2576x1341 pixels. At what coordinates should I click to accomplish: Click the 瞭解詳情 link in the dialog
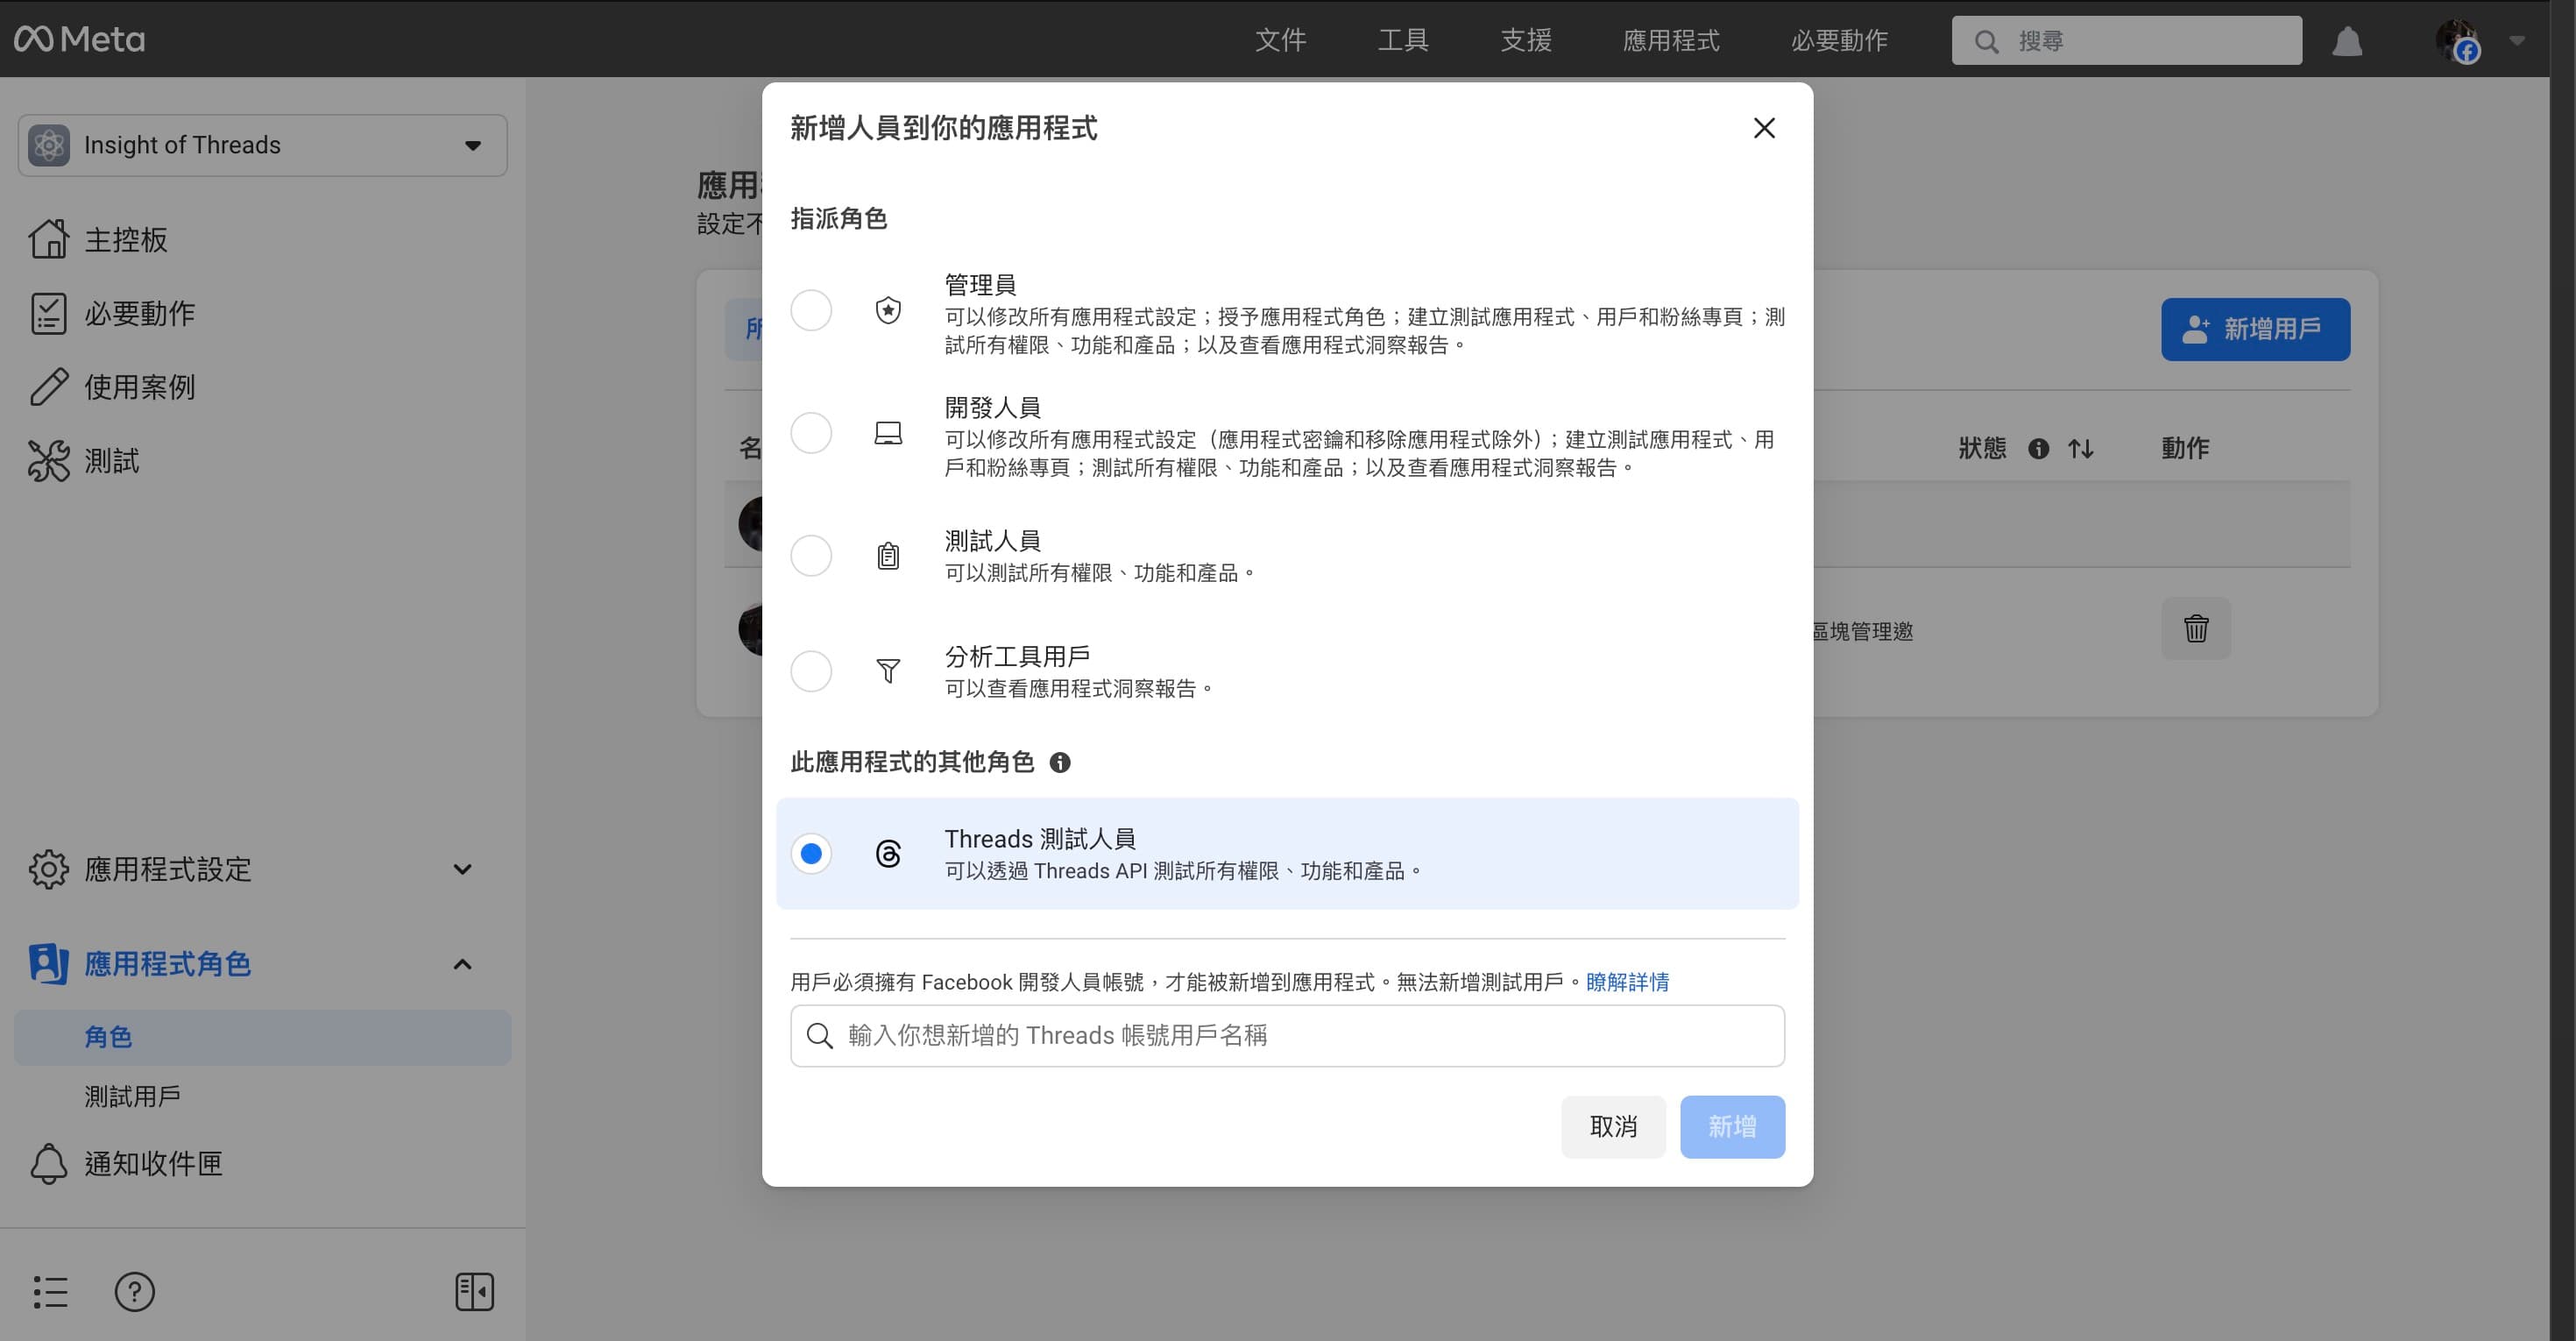[1627, 982]
